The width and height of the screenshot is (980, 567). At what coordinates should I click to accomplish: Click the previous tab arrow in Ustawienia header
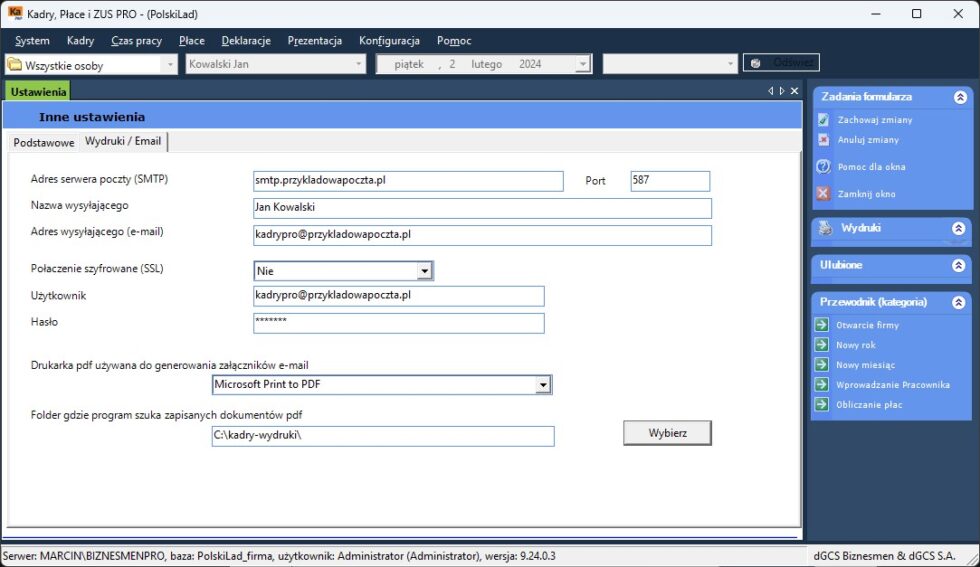point(770,91)
